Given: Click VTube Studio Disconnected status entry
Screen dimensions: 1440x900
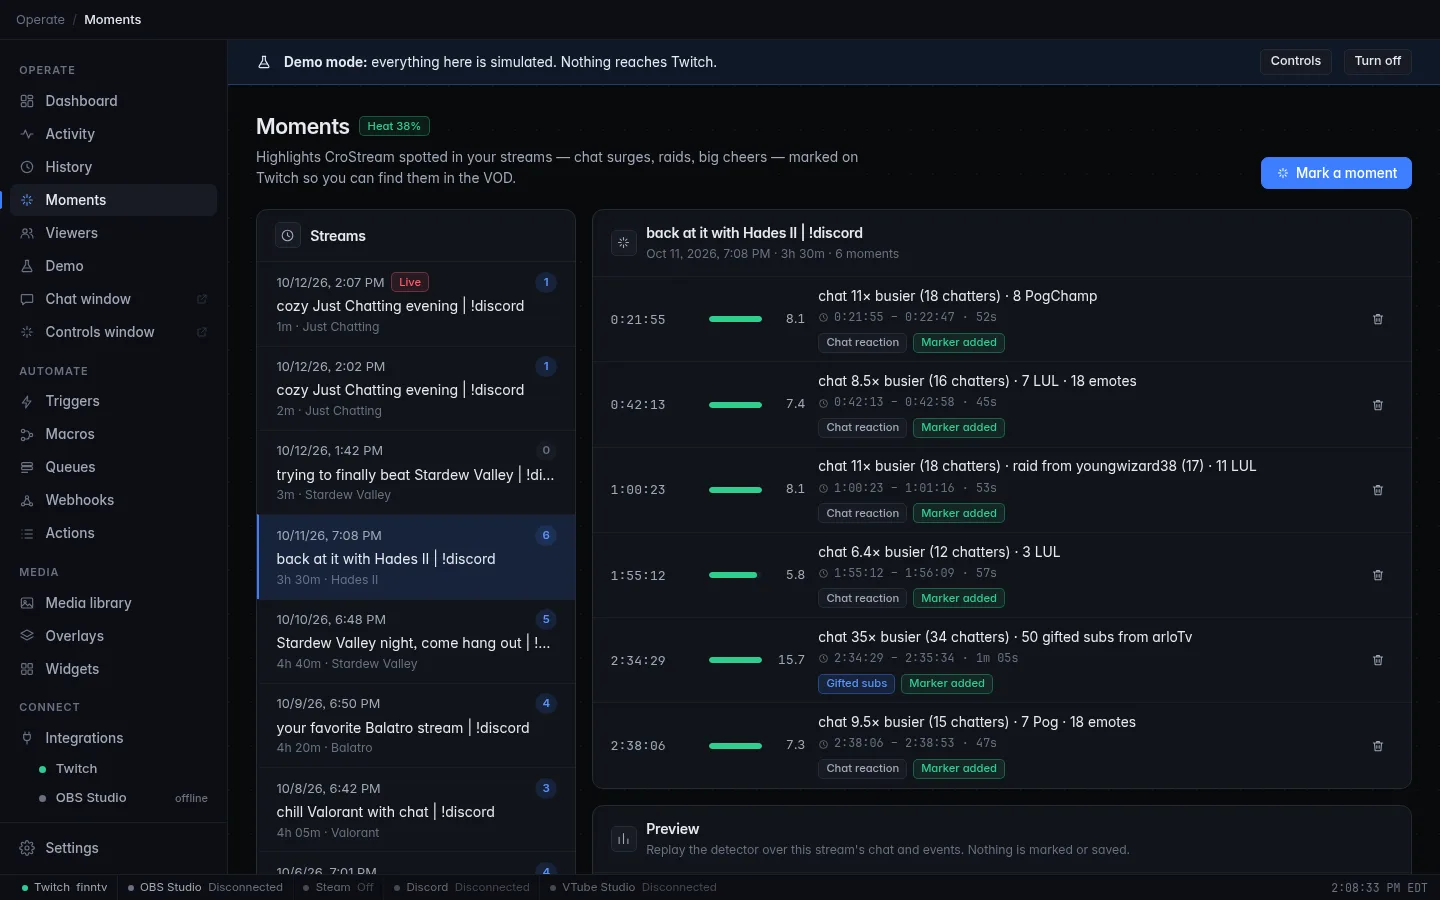Looking at the screenshot, I should [633, 887].
